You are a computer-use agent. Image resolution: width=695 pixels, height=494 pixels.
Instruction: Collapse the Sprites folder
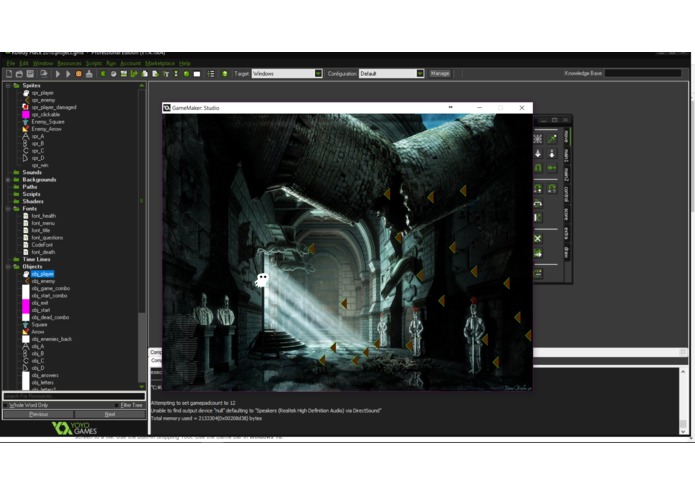click(x=8, y=86)
